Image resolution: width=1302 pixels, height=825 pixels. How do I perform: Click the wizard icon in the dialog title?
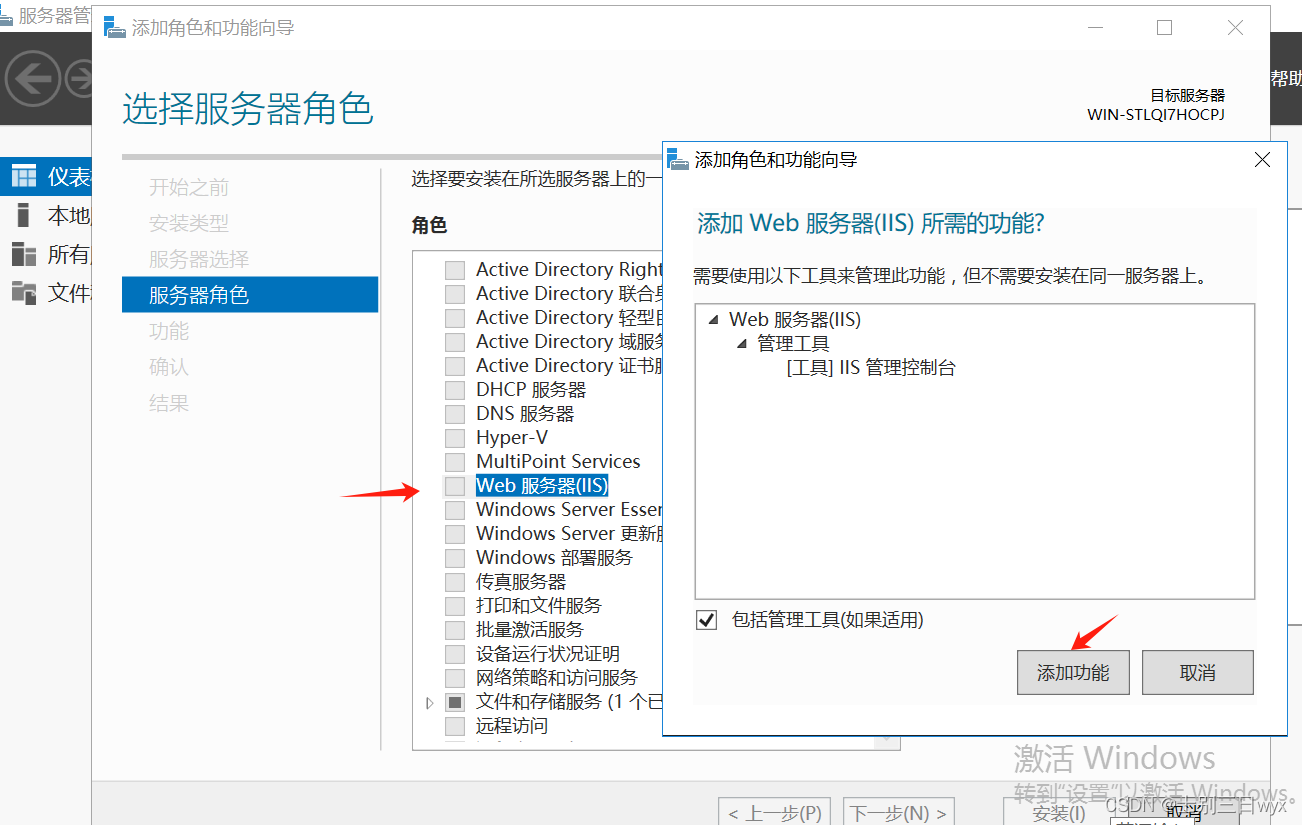(116, 28)
